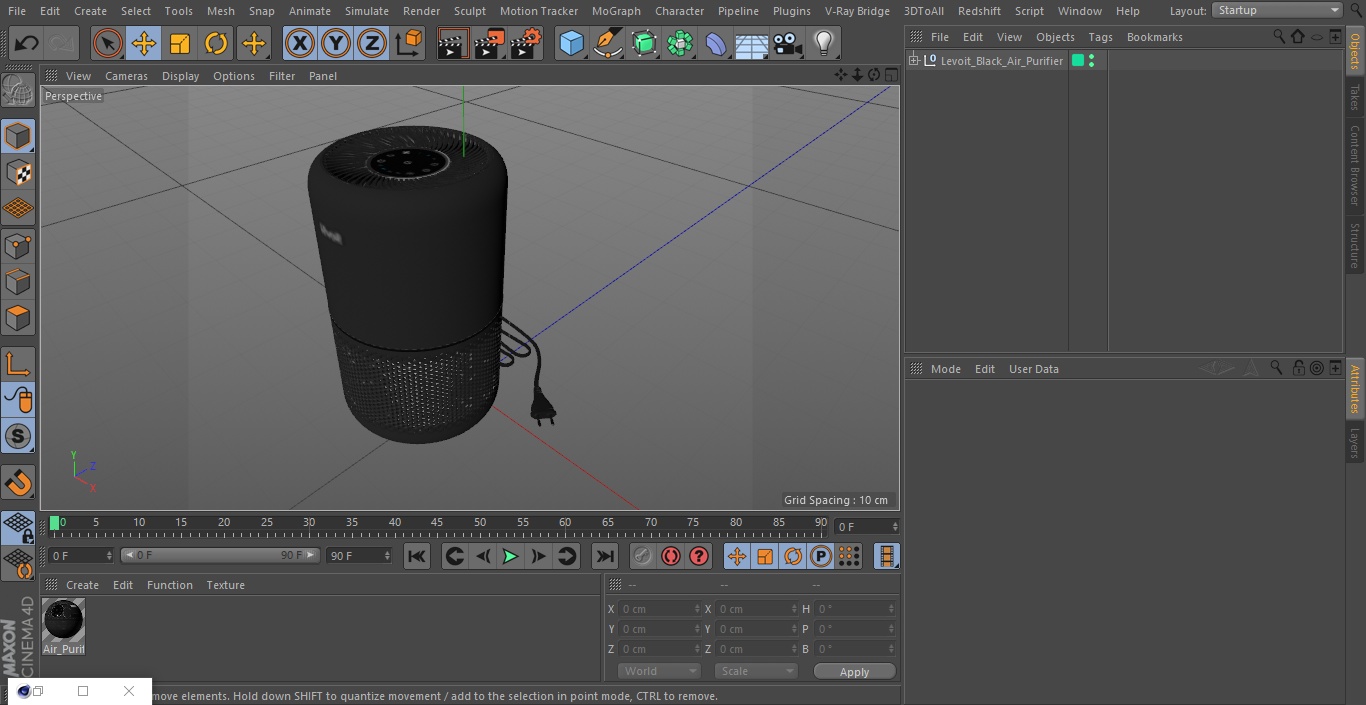Open the World coordinate dropdown
The width and height of the screenshot is (1366, 705).
[659, 671]
